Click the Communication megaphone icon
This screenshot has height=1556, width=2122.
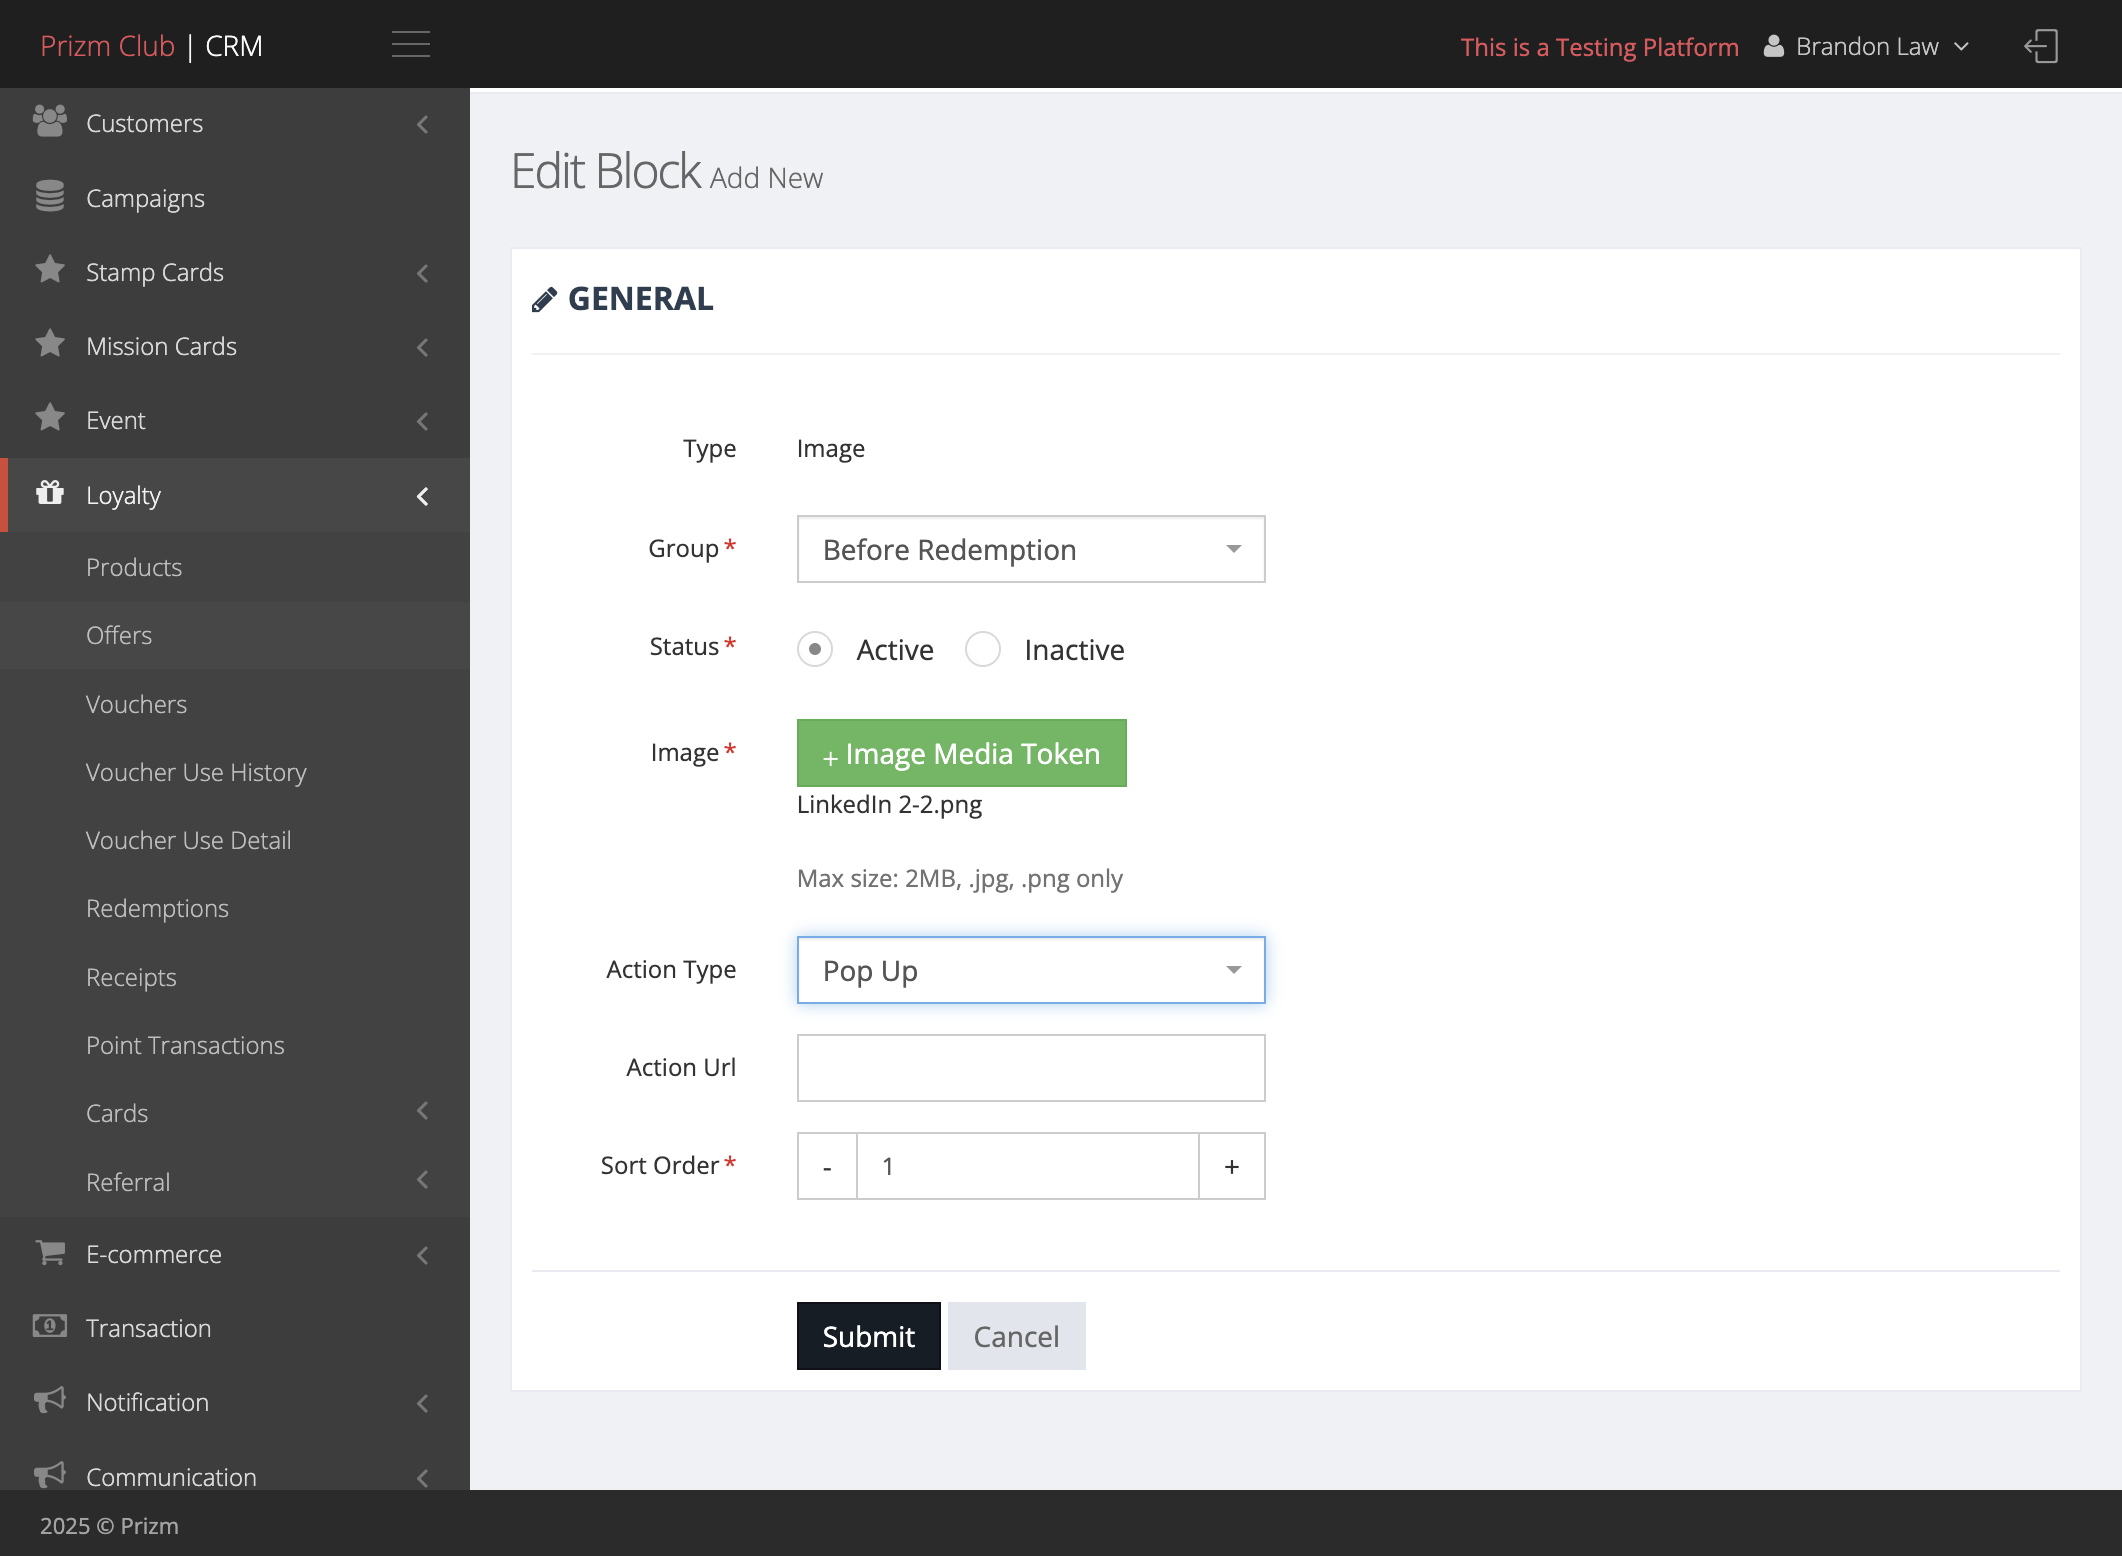tap(50, 1474)
